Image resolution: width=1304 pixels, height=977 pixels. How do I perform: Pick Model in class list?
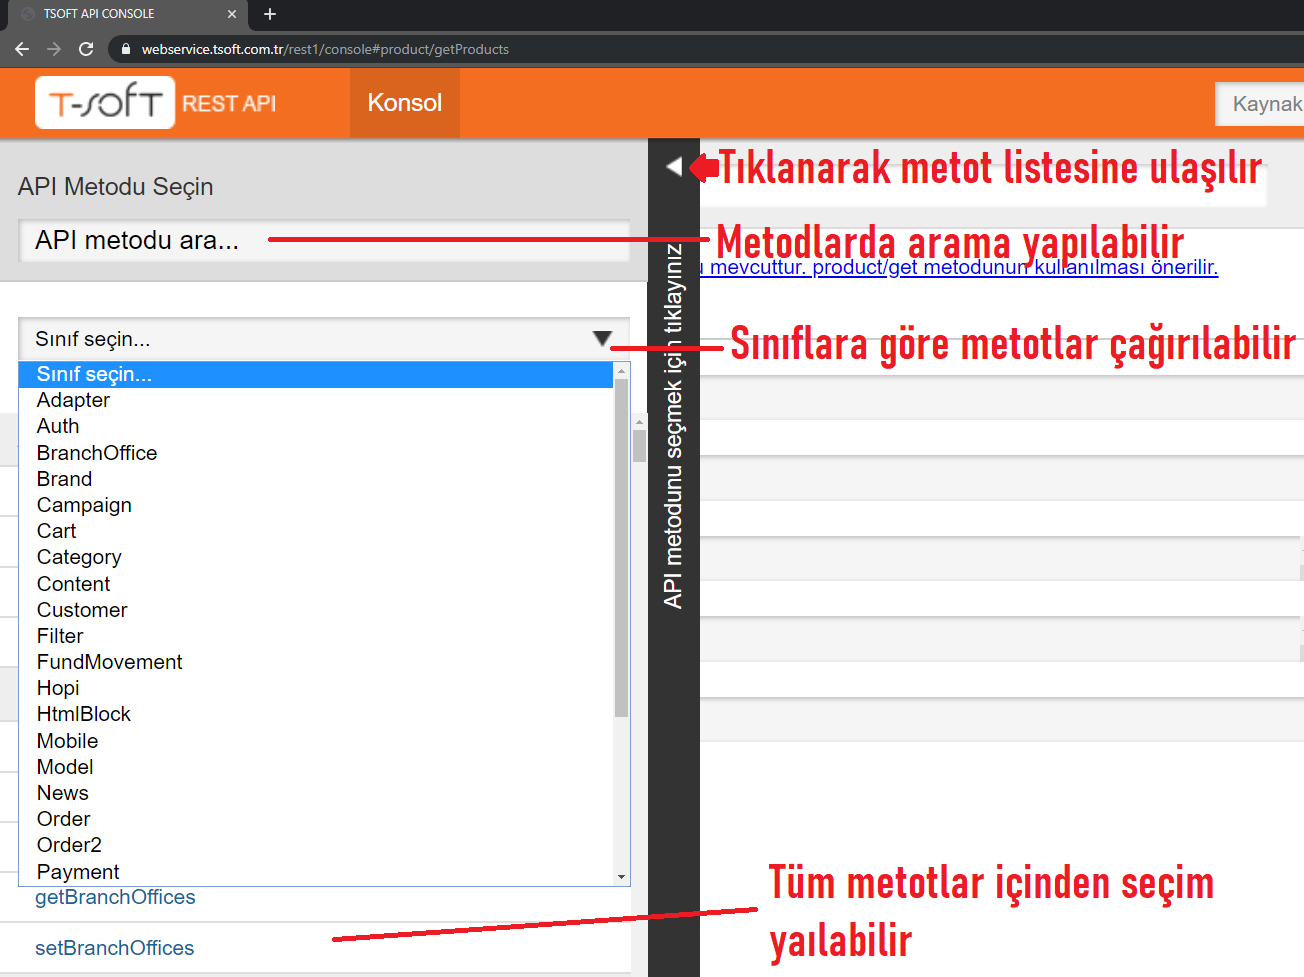tap(316, 767)
